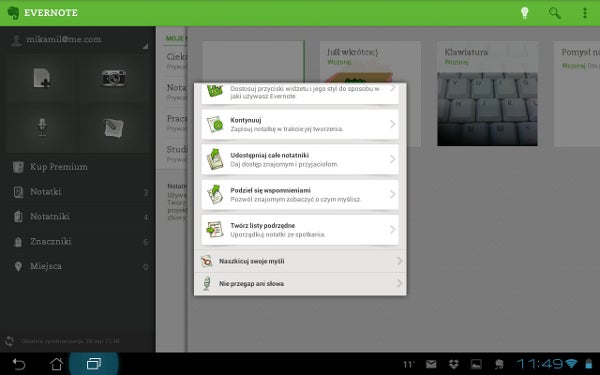600x375 pixels.
Task: Open Miejsca in sidebar
Action: [x=78, y=266]
